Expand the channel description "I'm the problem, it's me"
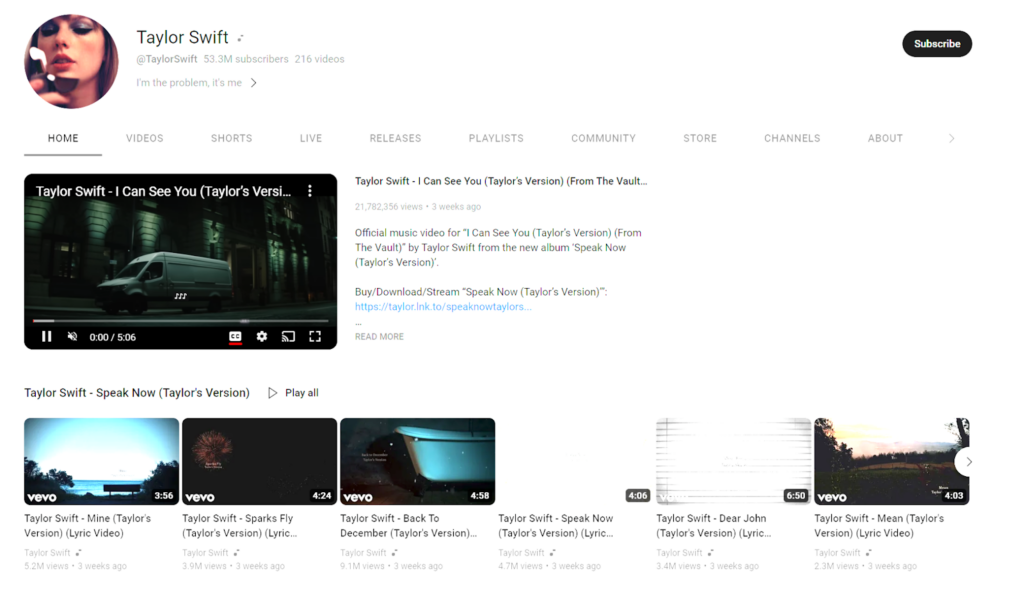Viewport: 1024px width, 592px height. click(x=197, y=83)
